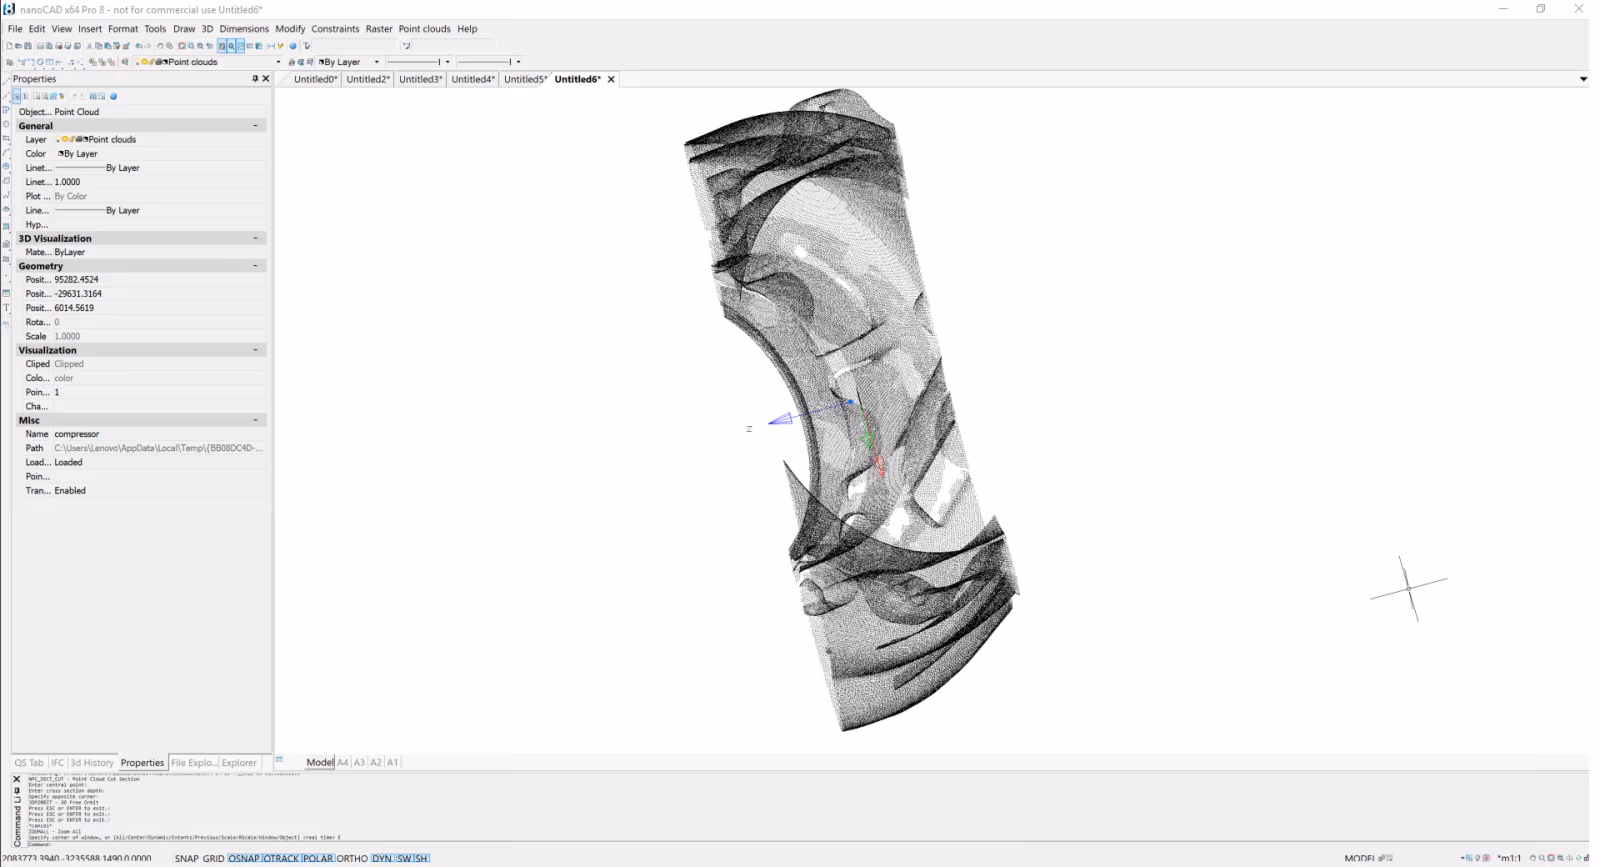Click the Cliped Clipped property row
1600x867 pixels.
point(142,364)
